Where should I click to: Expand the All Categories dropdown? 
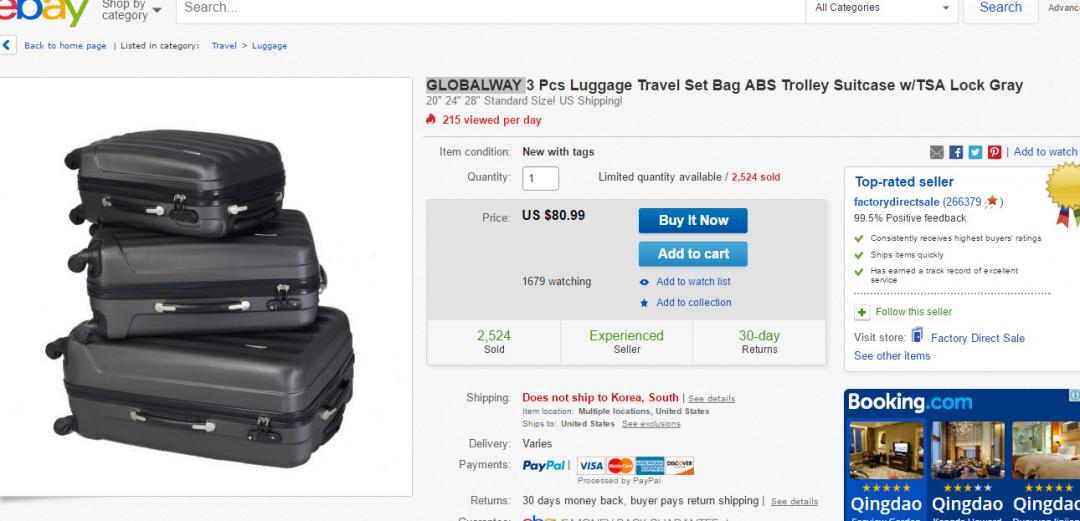[x=882, y=8]
